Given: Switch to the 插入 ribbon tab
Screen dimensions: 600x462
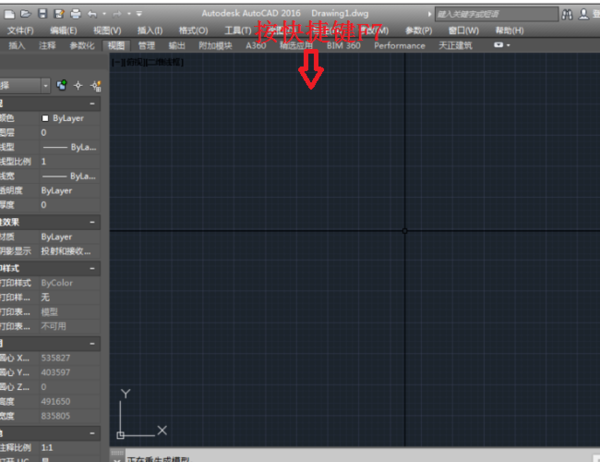Looking at the screenshot, I should (17, 46).
